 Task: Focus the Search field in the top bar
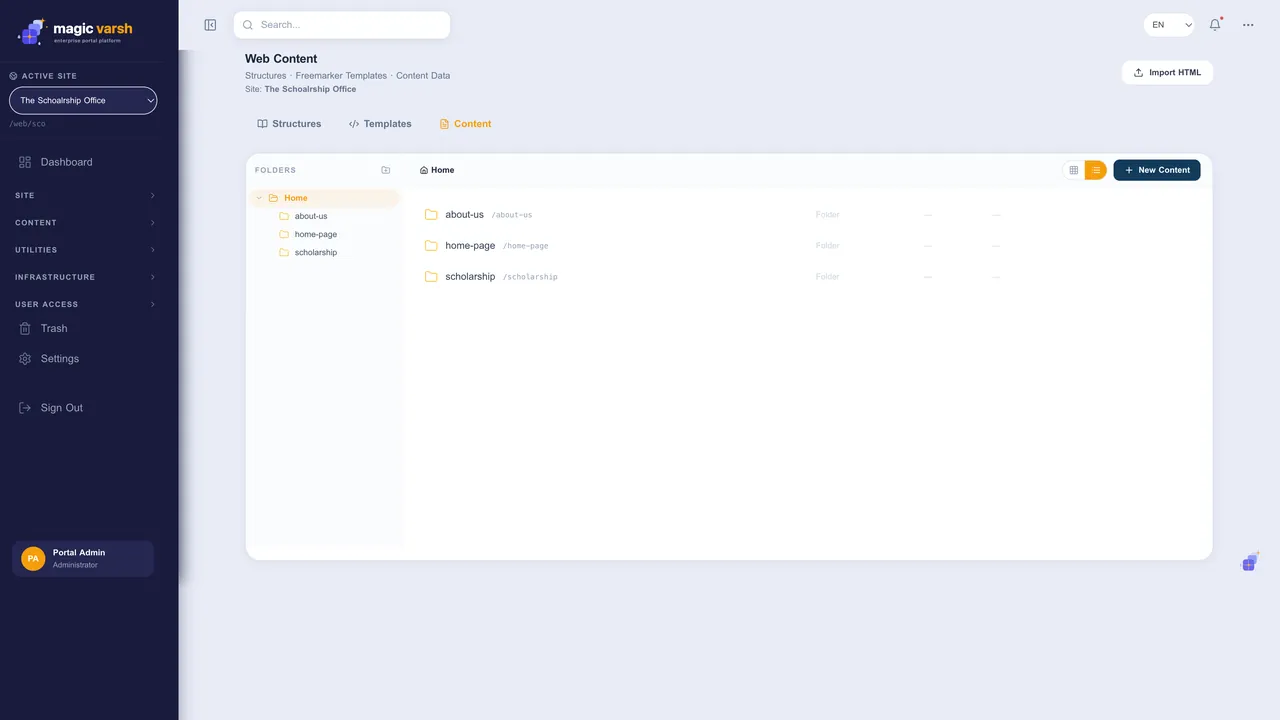click(342, 25)
